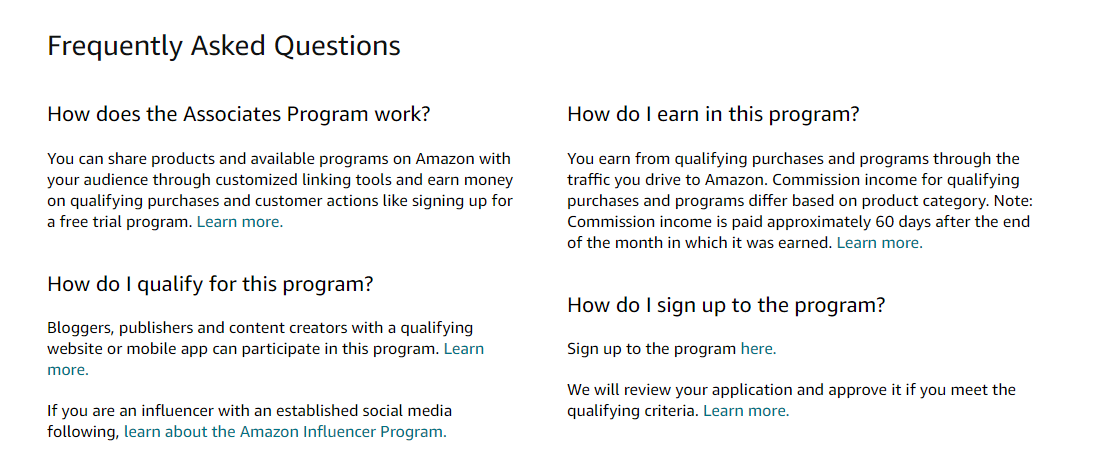Click the 'here' sign up link

[758, 349]
